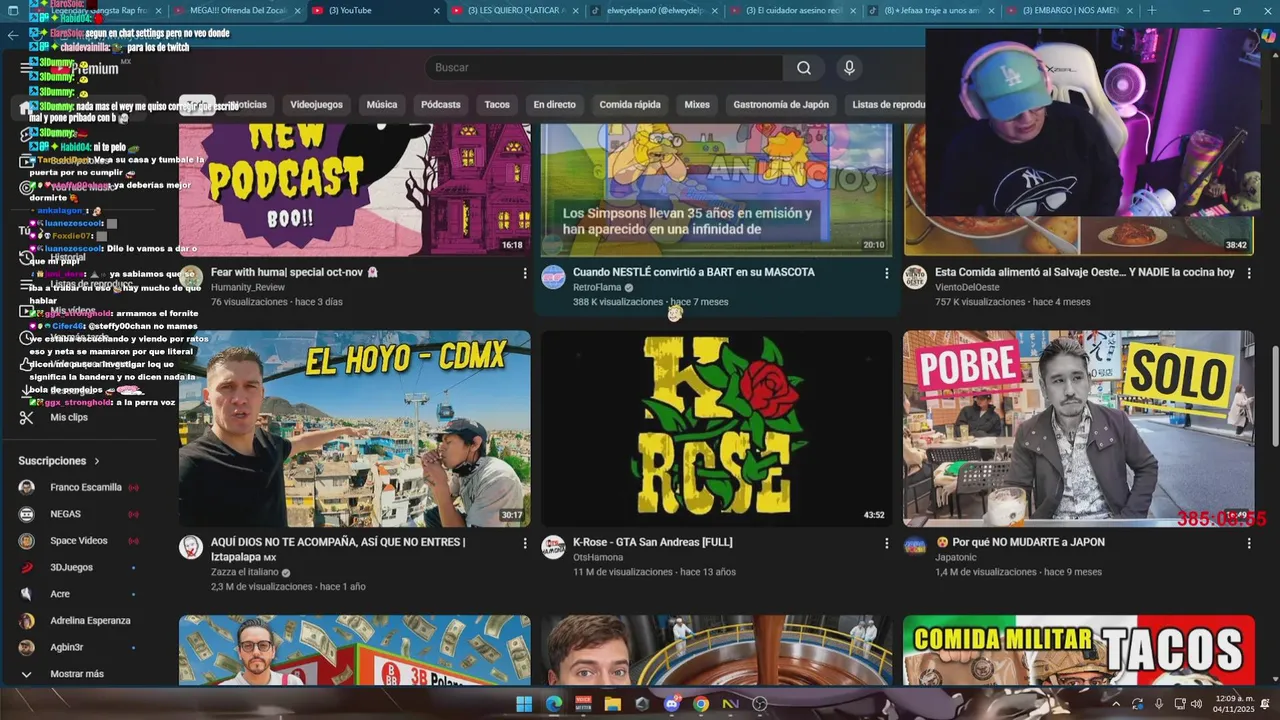The height and width of the screenshot is (720, 1280).
Task: Click the YouTube search magnifier button
Action: (804, 68)
